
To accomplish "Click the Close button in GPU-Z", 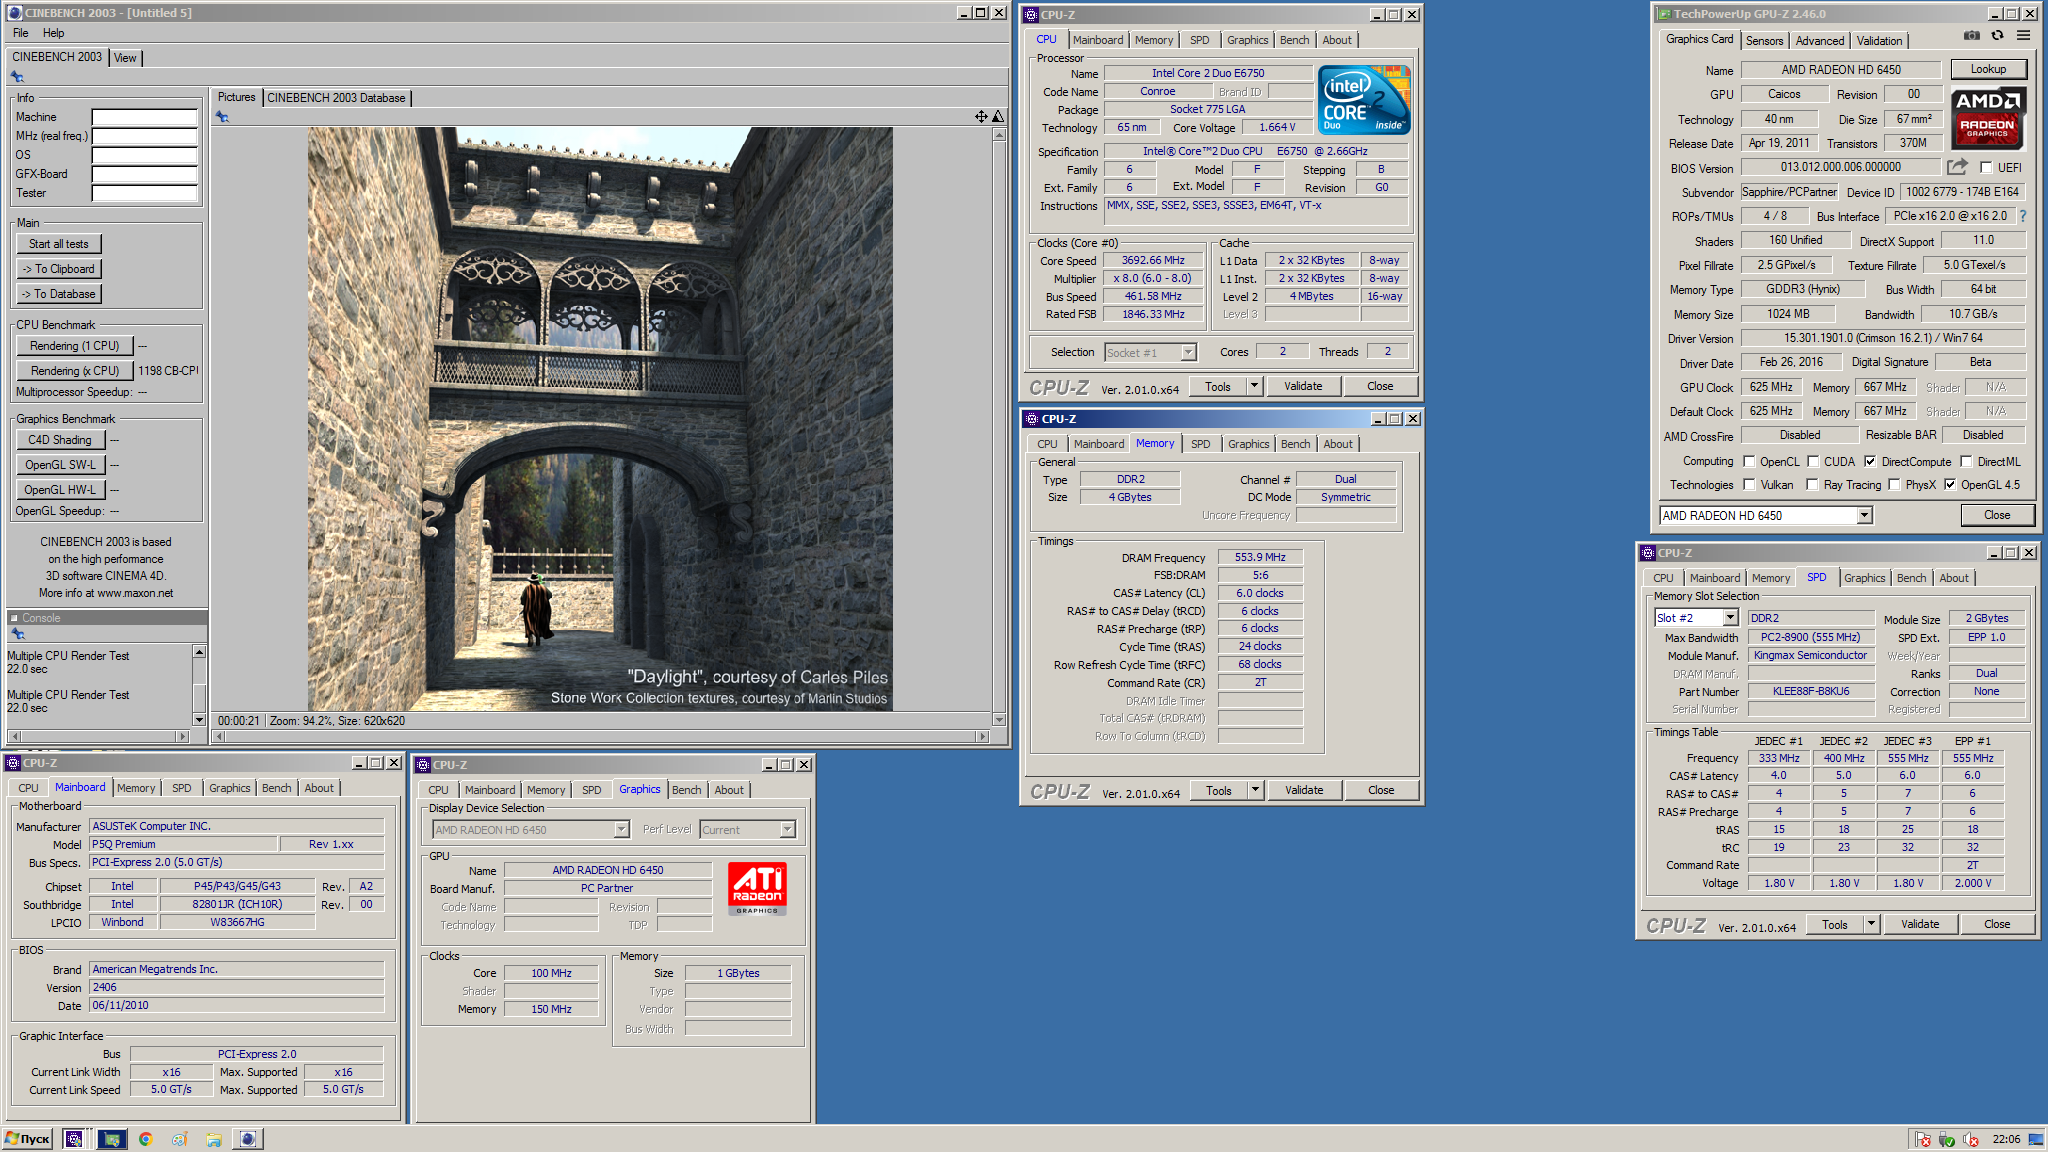I will [1997, 515].
